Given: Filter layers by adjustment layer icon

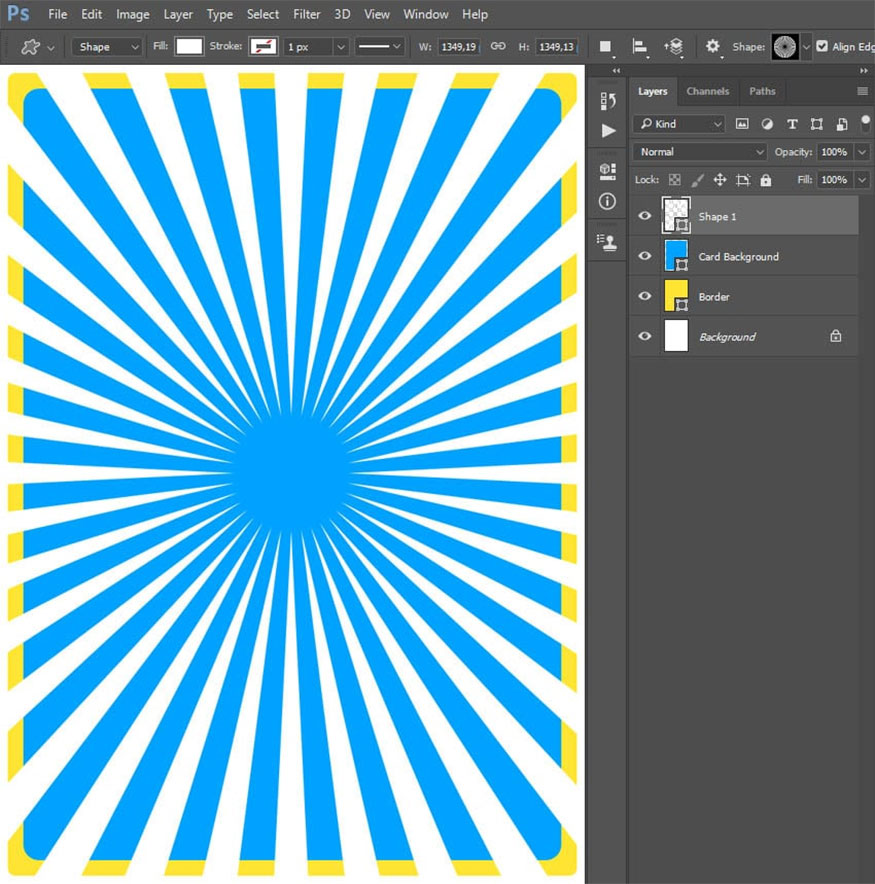Looking at the screenshot, I should click(767, 124).
